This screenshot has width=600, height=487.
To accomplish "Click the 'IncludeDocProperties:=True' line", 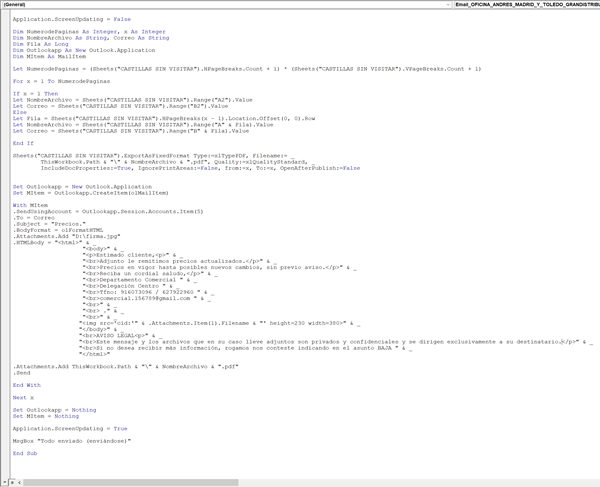I will click(x=200, y=168).
